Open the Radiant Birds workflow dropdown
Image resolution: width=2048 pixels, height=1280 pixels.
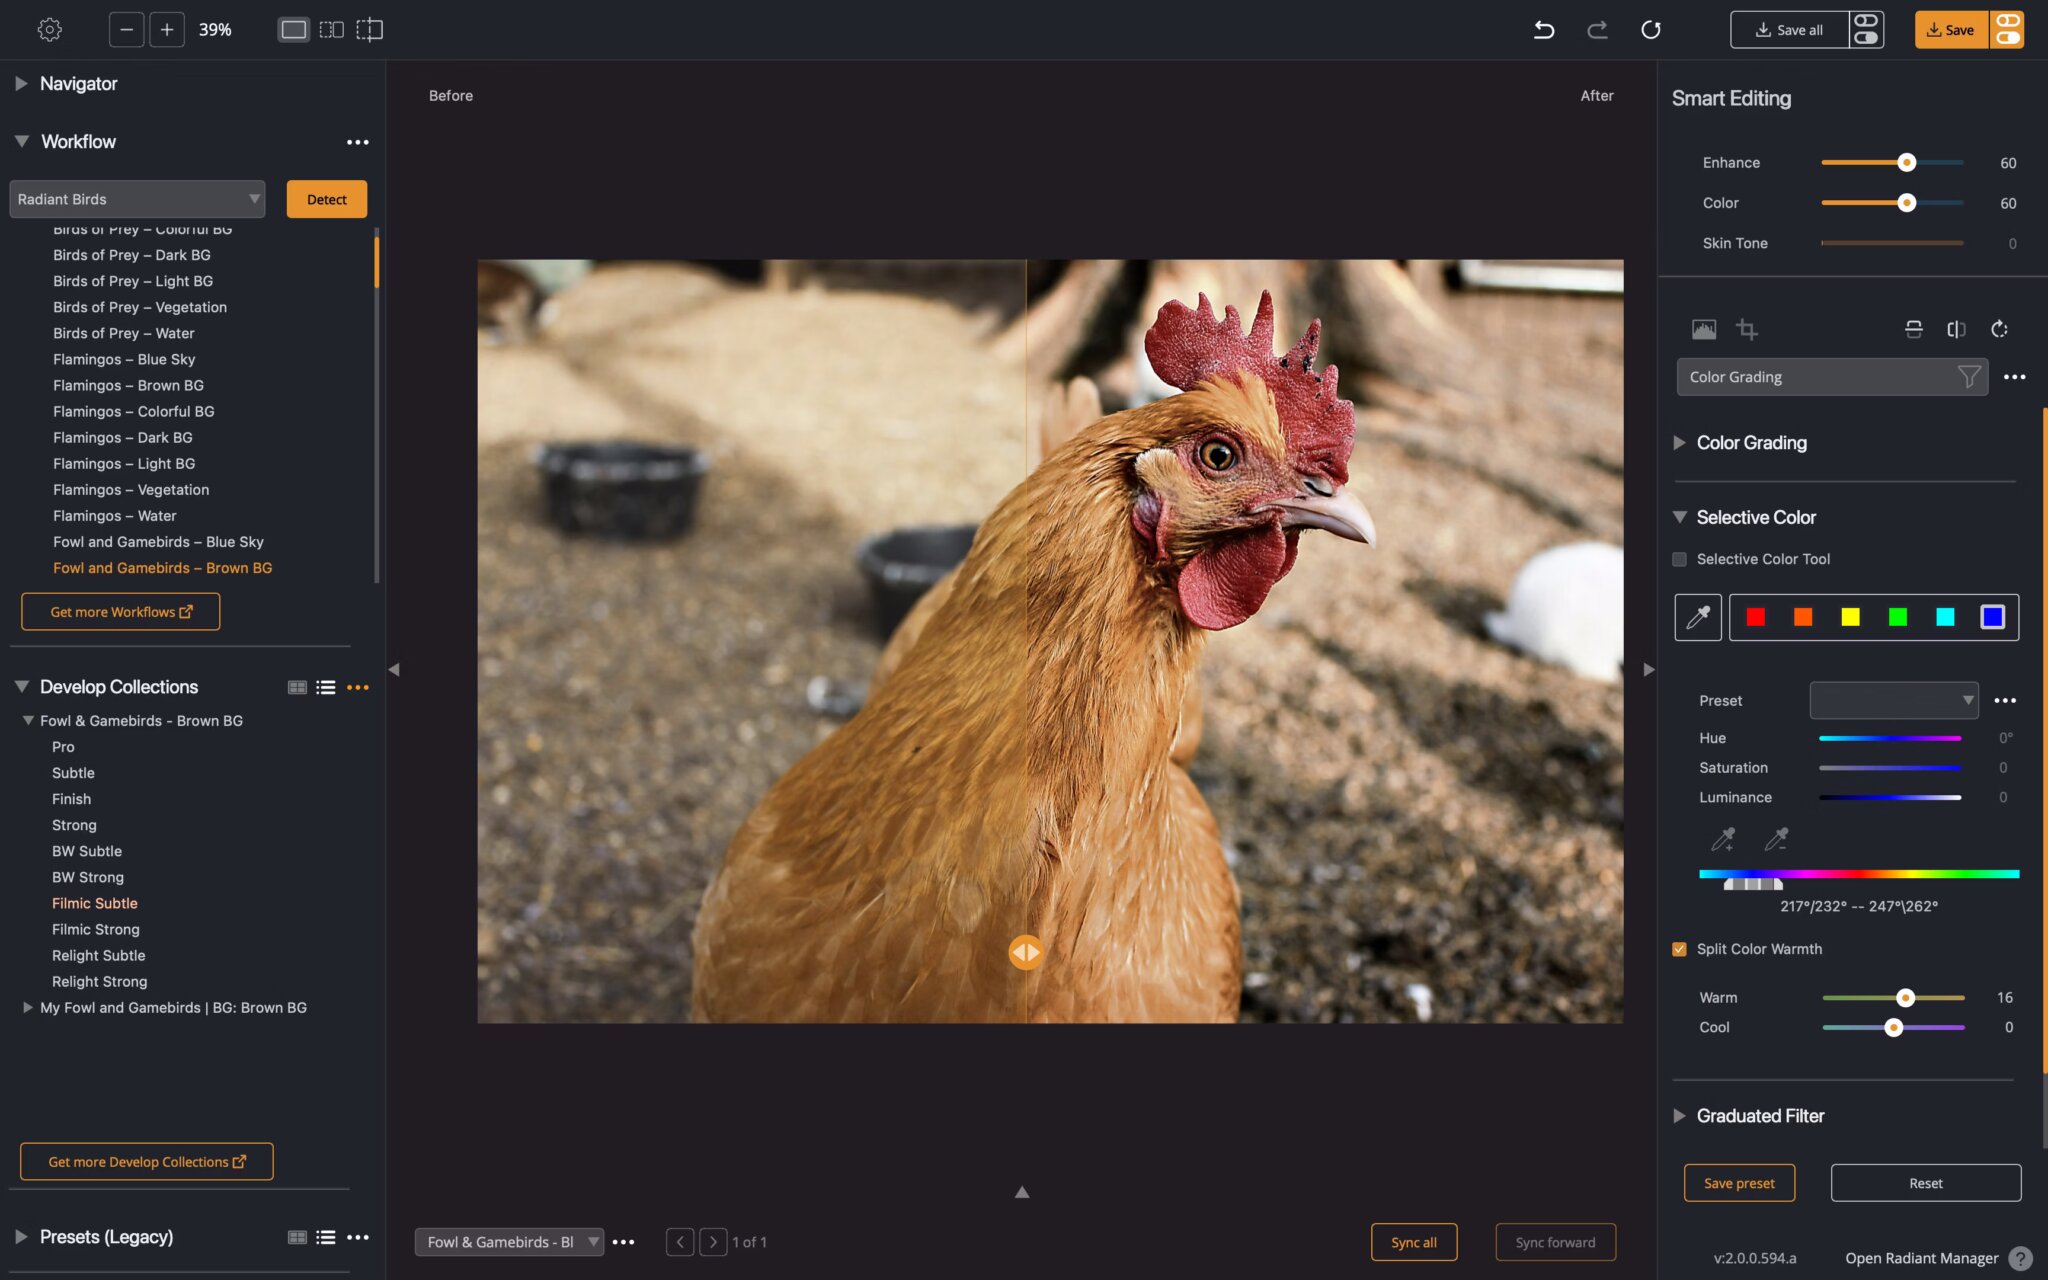(137, 199)
